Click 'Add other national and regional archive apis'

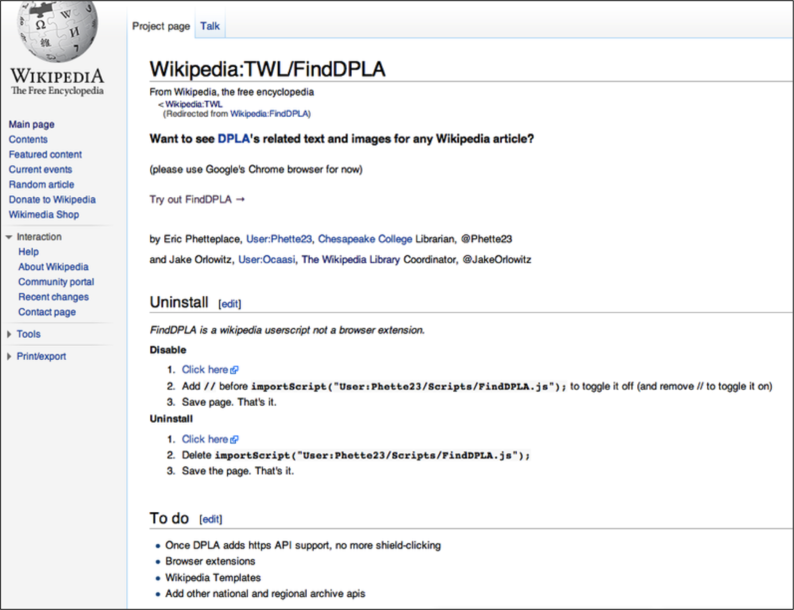(265, 594)
